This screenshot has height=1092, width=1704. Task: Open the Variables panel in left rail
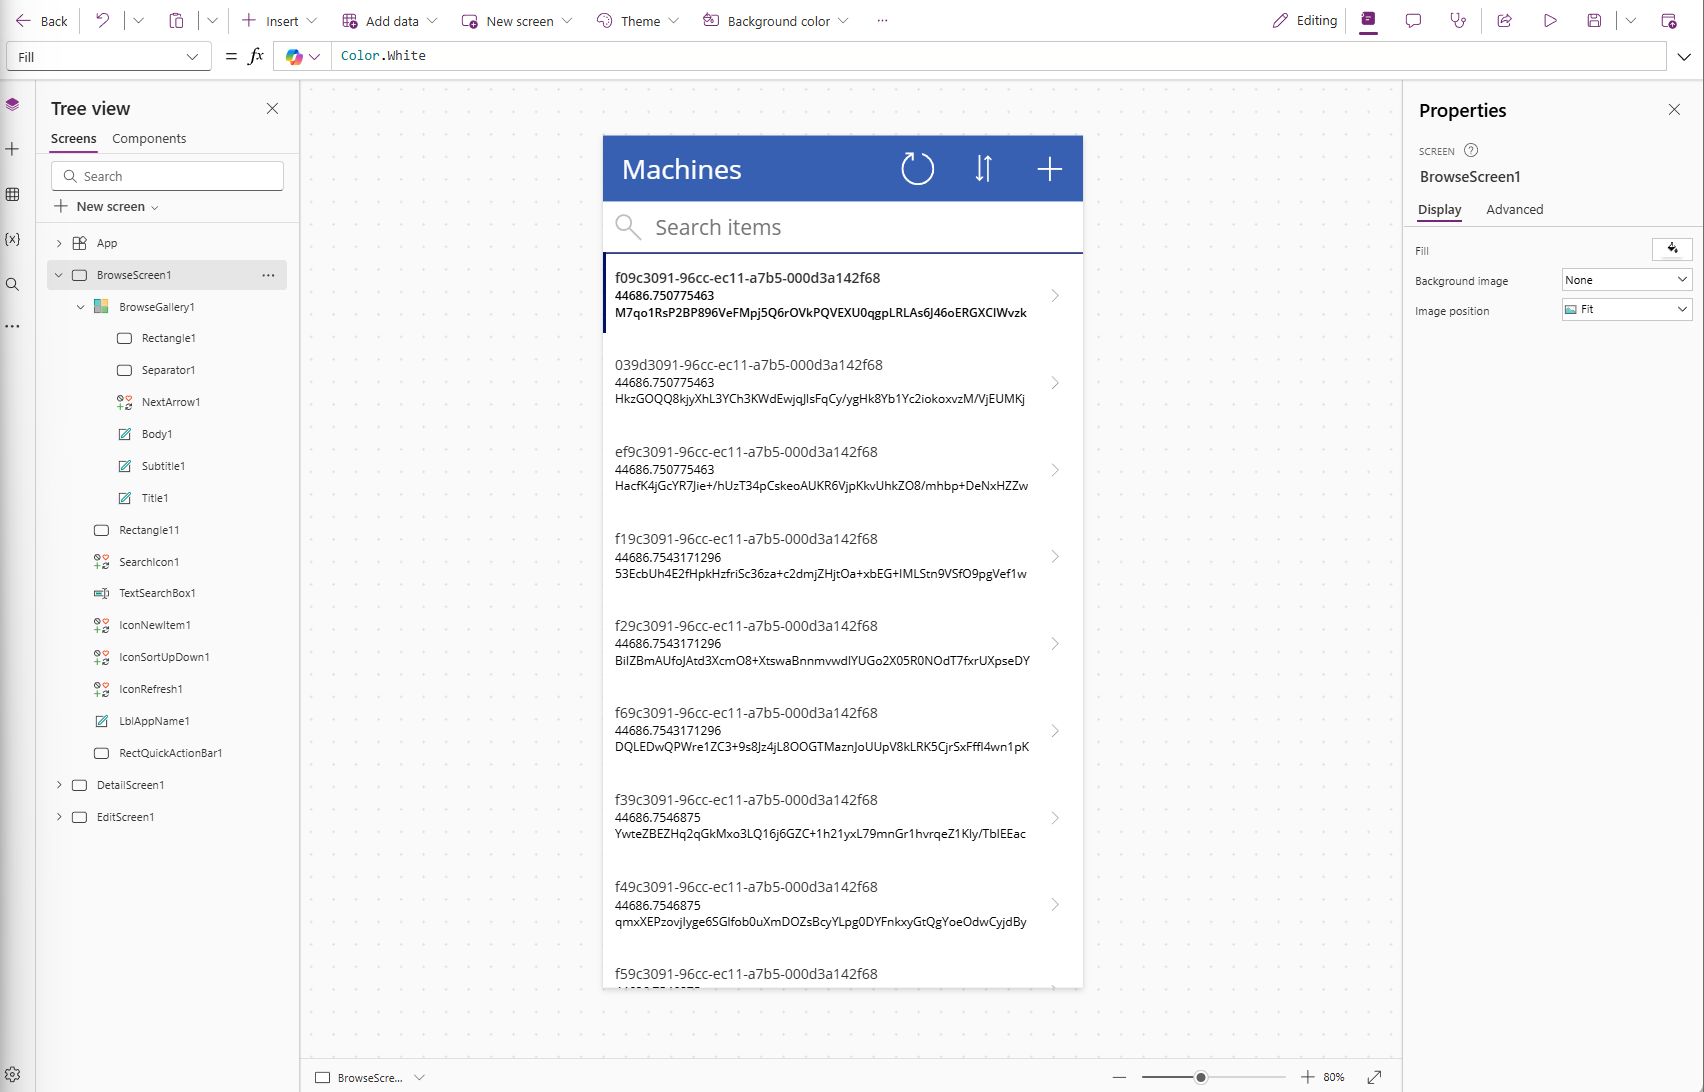click(x=13, y=239)
